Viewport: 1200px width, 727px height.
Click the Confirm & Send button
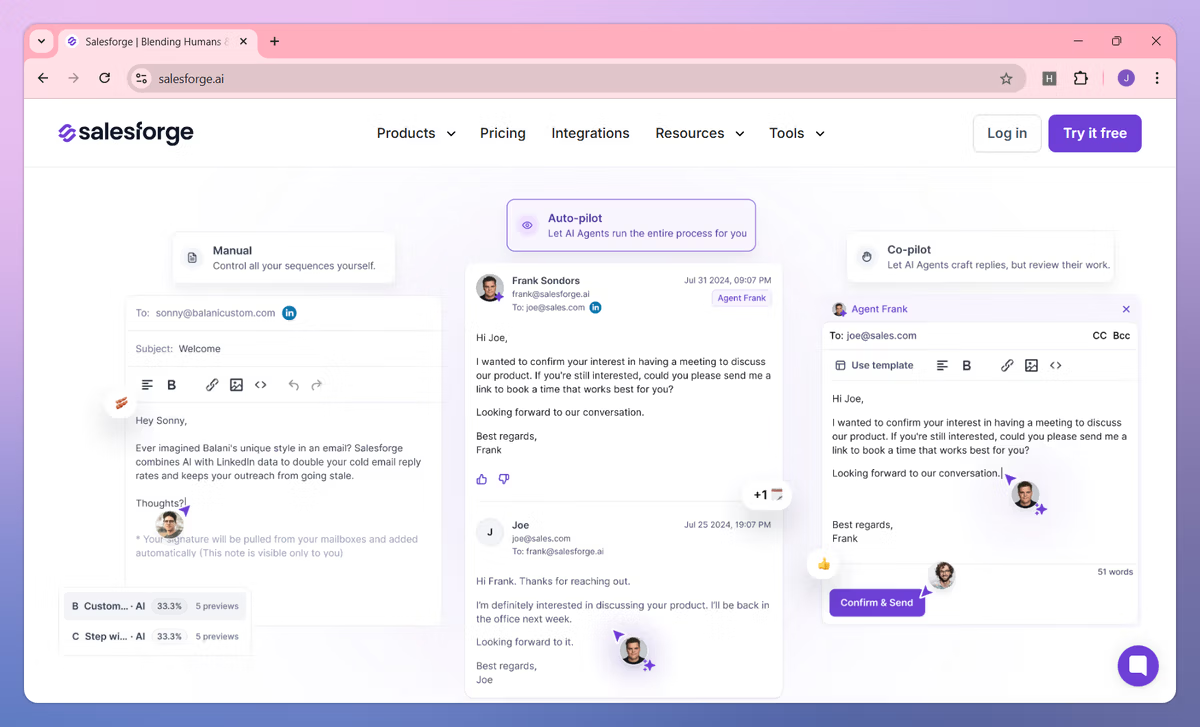pos(877,602)
